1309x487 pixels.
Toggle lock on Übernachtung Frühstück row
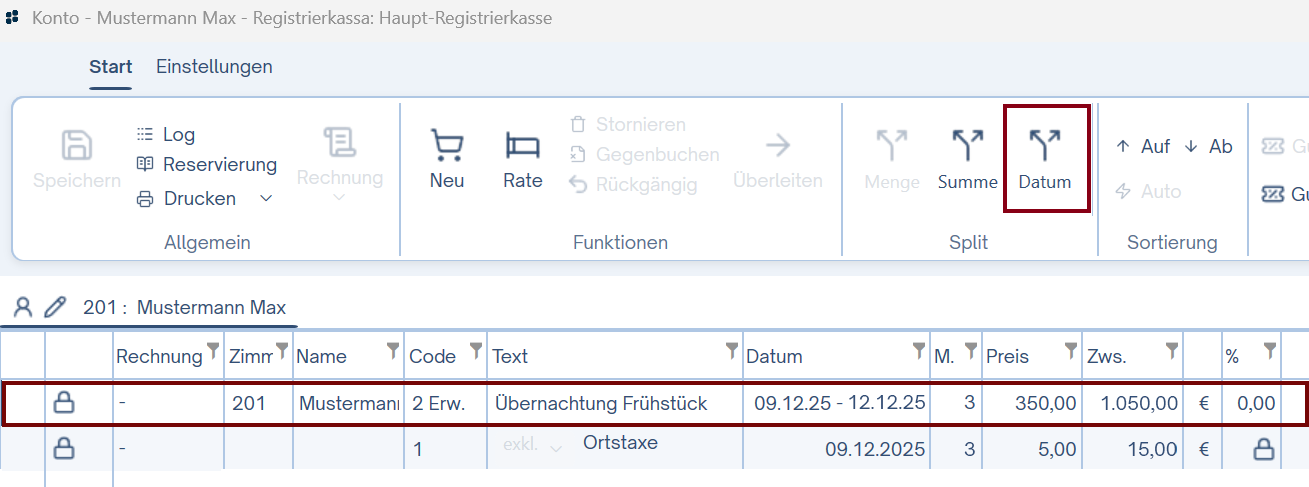[64, 403]
